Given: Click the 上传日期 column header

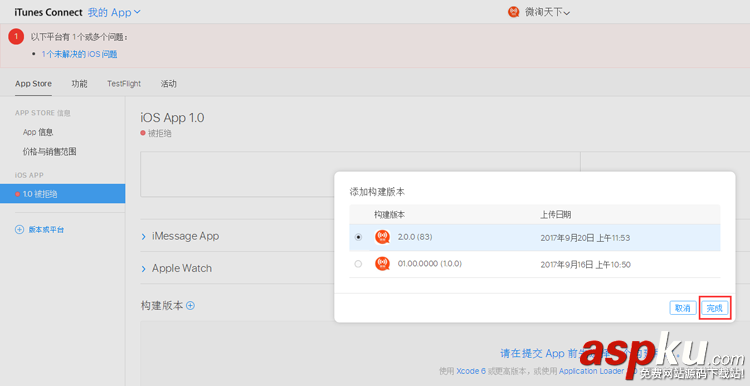Looking at the screenshot, I should (x=556, y=215).
